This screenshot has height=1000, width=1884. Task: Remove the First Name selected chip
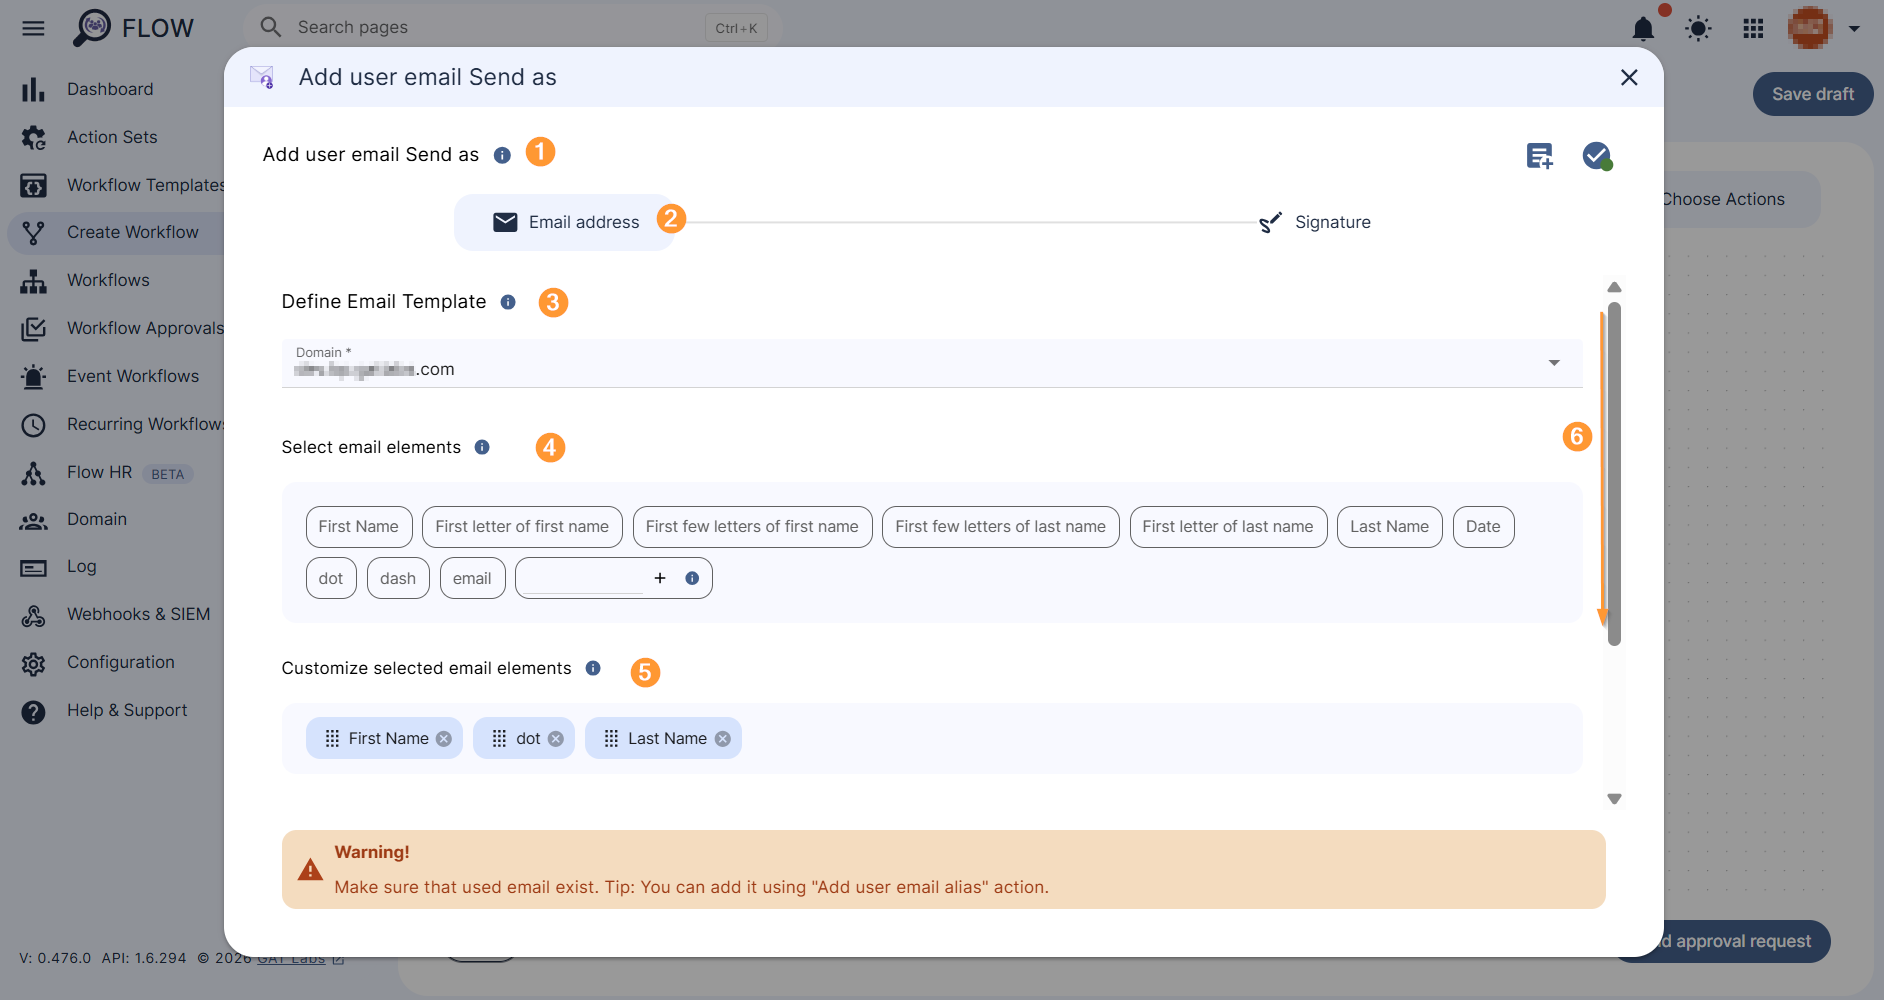coord(444,739)
